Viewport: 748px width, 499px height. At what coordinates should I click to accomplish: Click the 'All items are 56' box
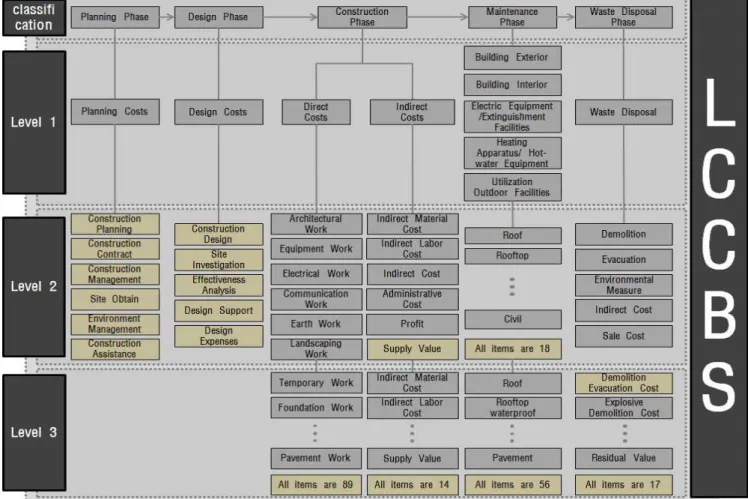(x=513, y=485)
